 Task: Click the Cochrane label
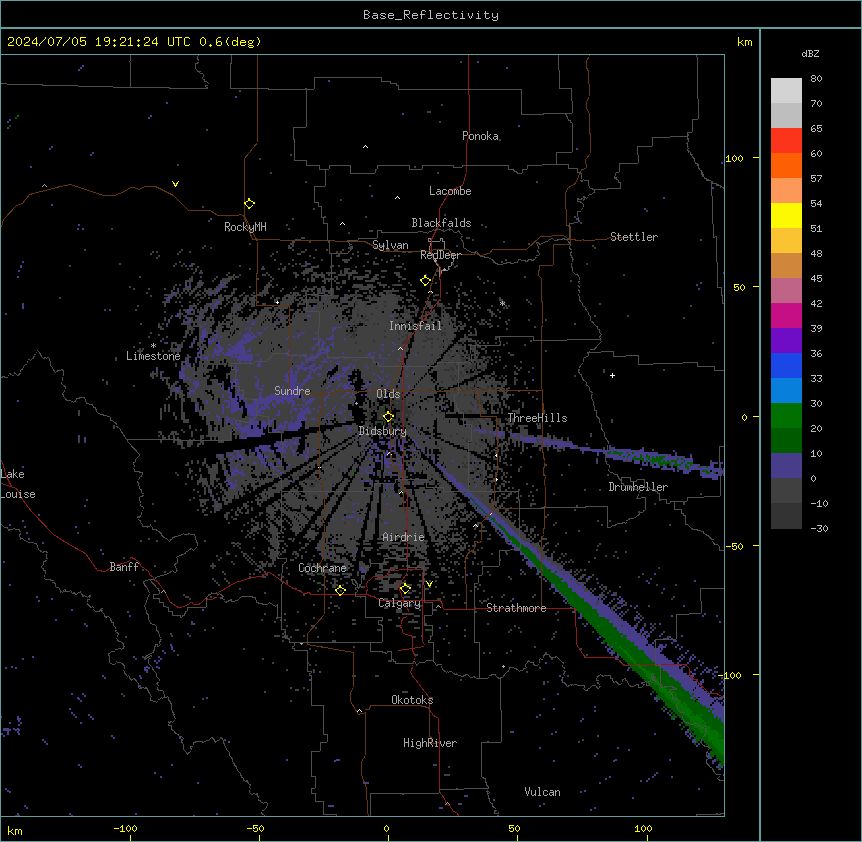click(x=322, y=568)
